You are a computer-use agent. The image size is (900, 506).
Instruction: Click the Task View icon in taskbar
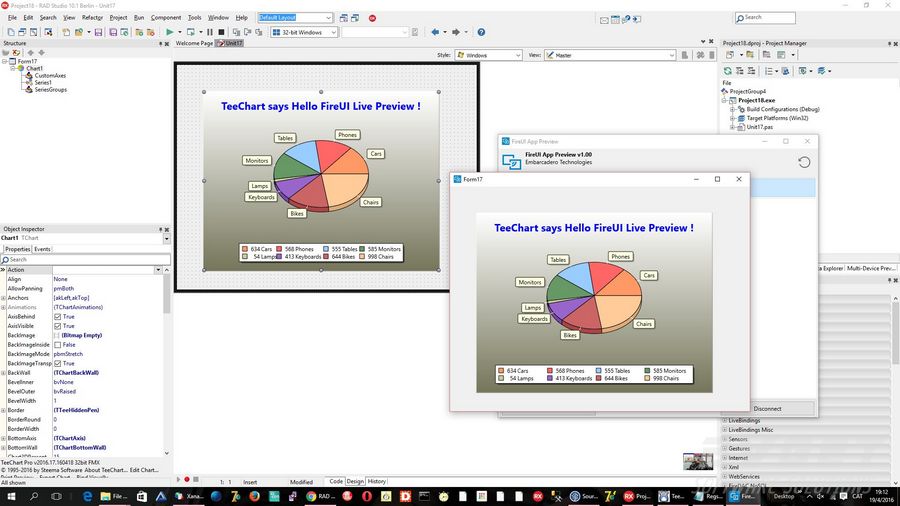point(56,496)
